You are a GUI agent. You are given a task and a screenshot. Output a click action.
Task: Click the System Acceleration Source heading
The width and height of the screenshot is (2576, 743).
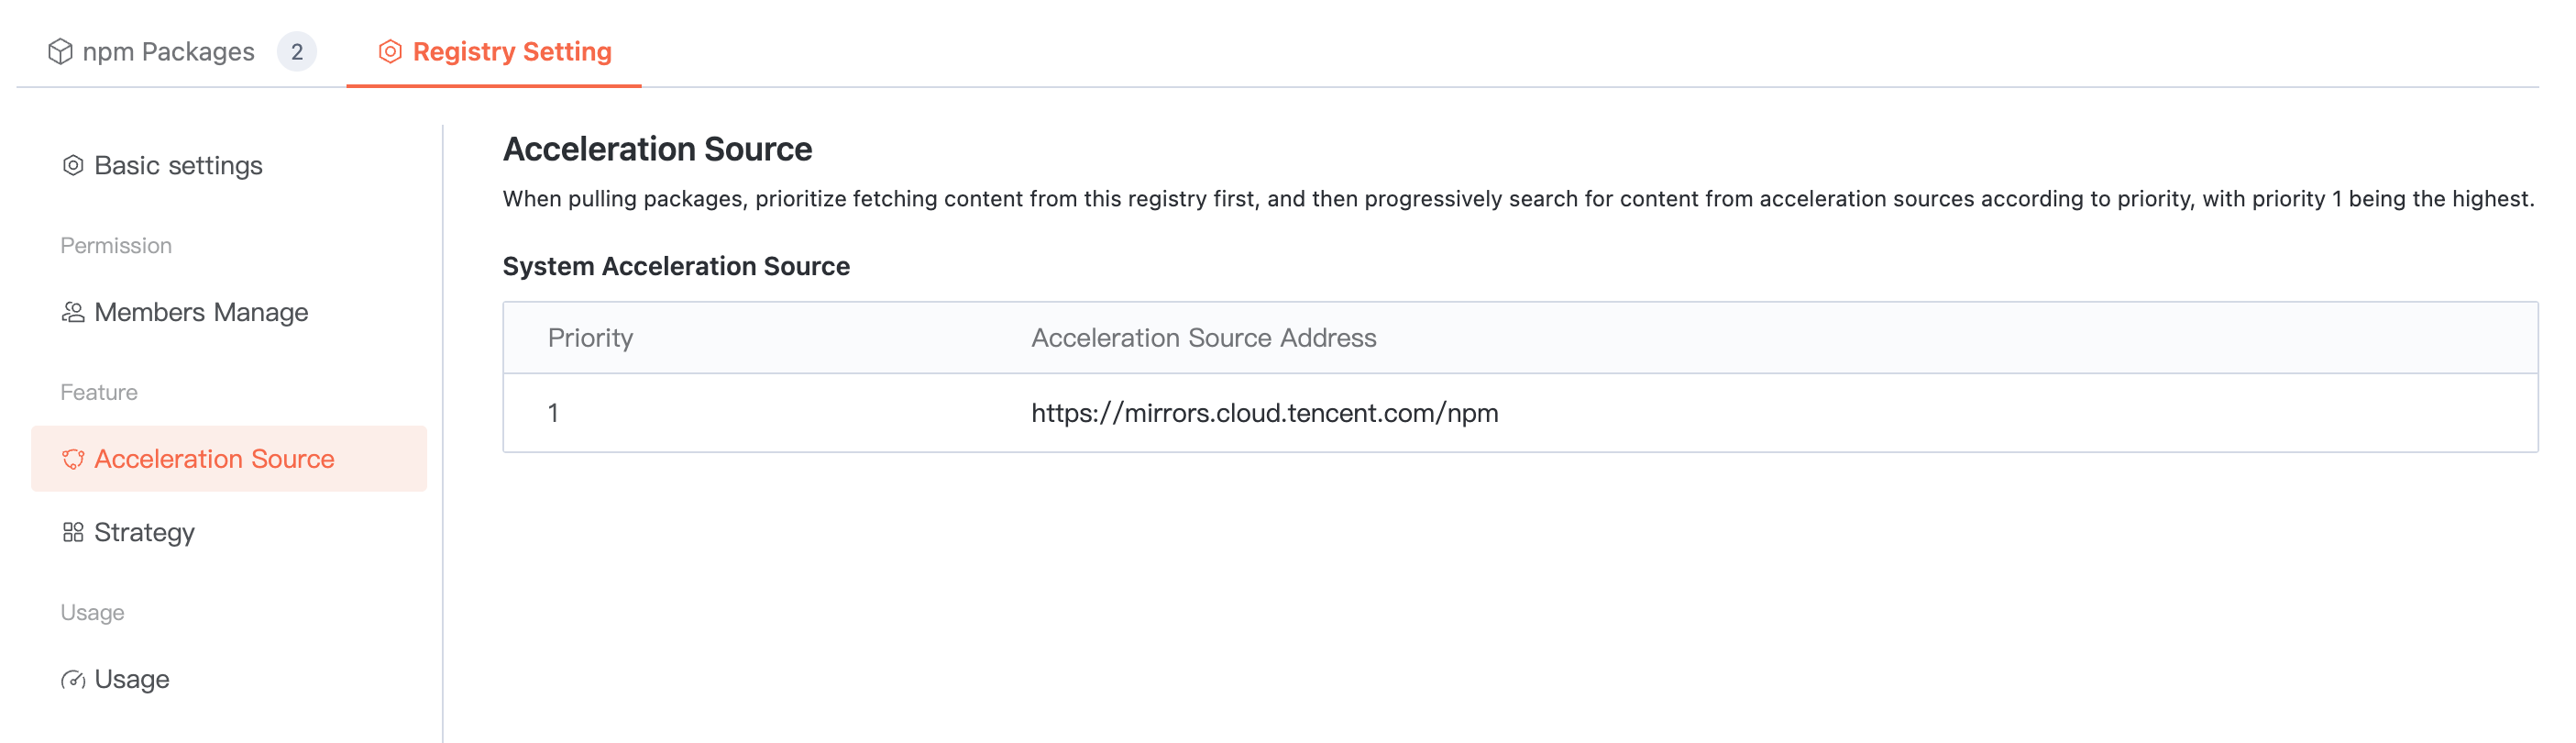676,266
